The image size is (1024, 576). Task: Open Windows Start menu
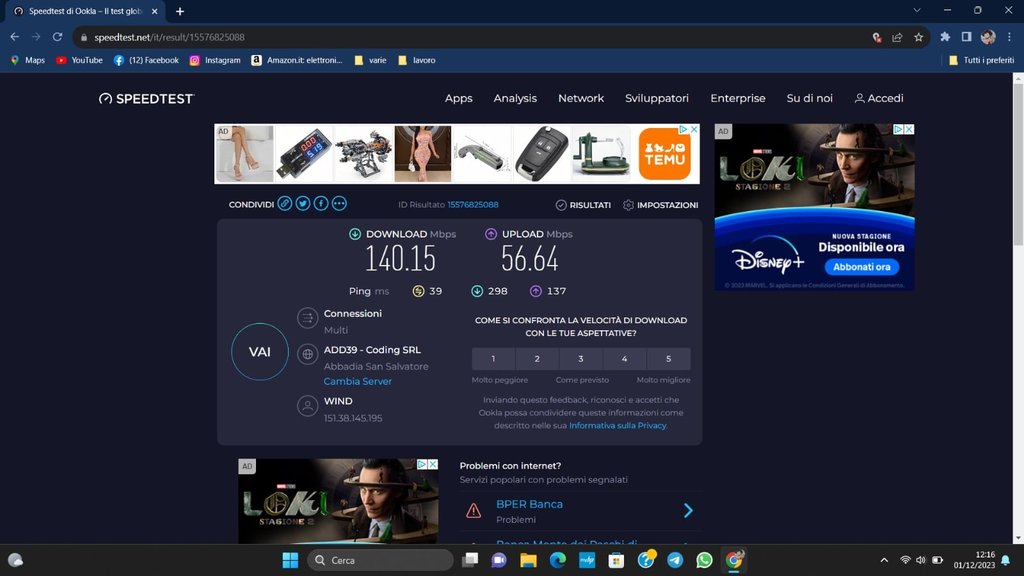tap(291, 560)
